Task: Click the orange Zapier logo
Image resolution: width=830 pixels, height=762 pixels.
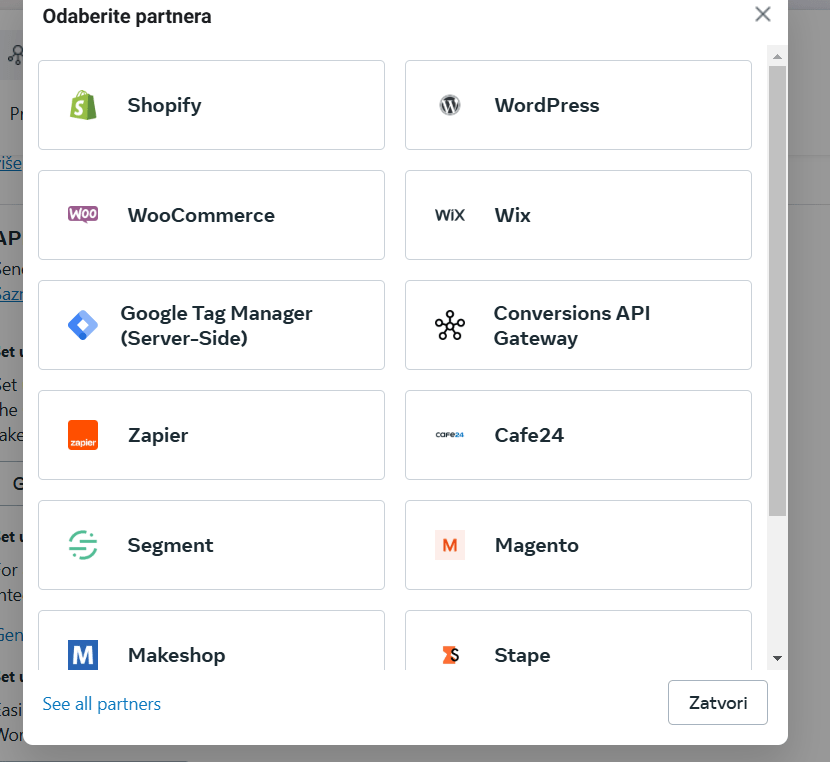Action: (83, 435)
